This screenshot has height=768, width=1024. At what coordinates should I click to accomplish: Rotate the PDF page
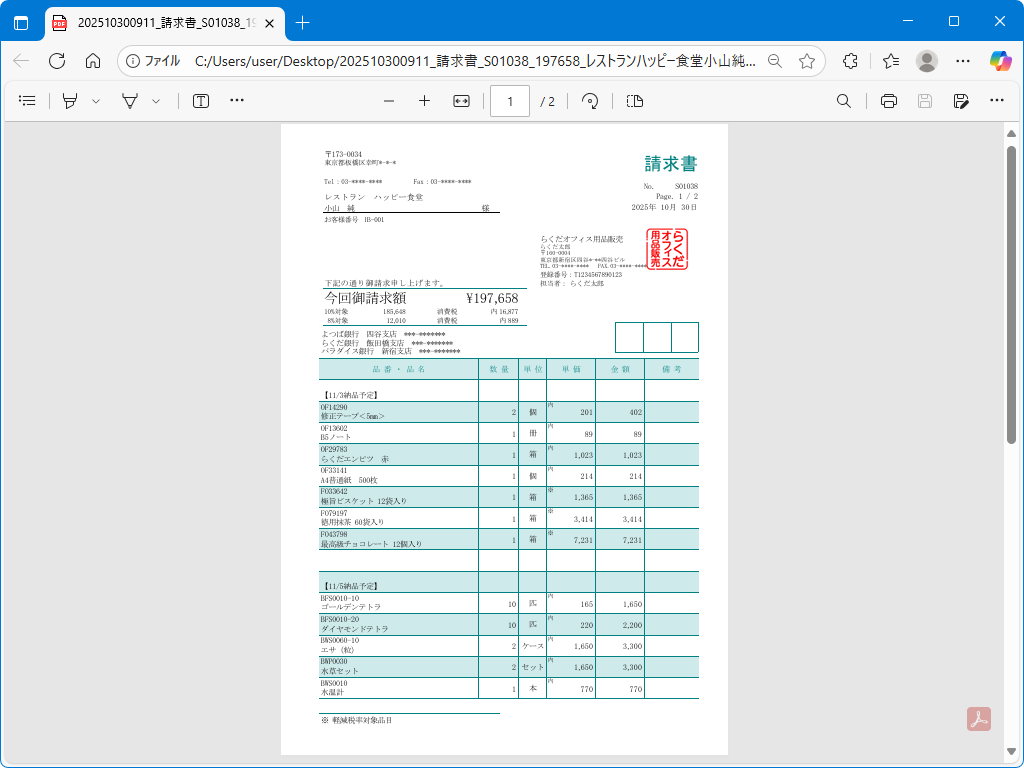590,101
